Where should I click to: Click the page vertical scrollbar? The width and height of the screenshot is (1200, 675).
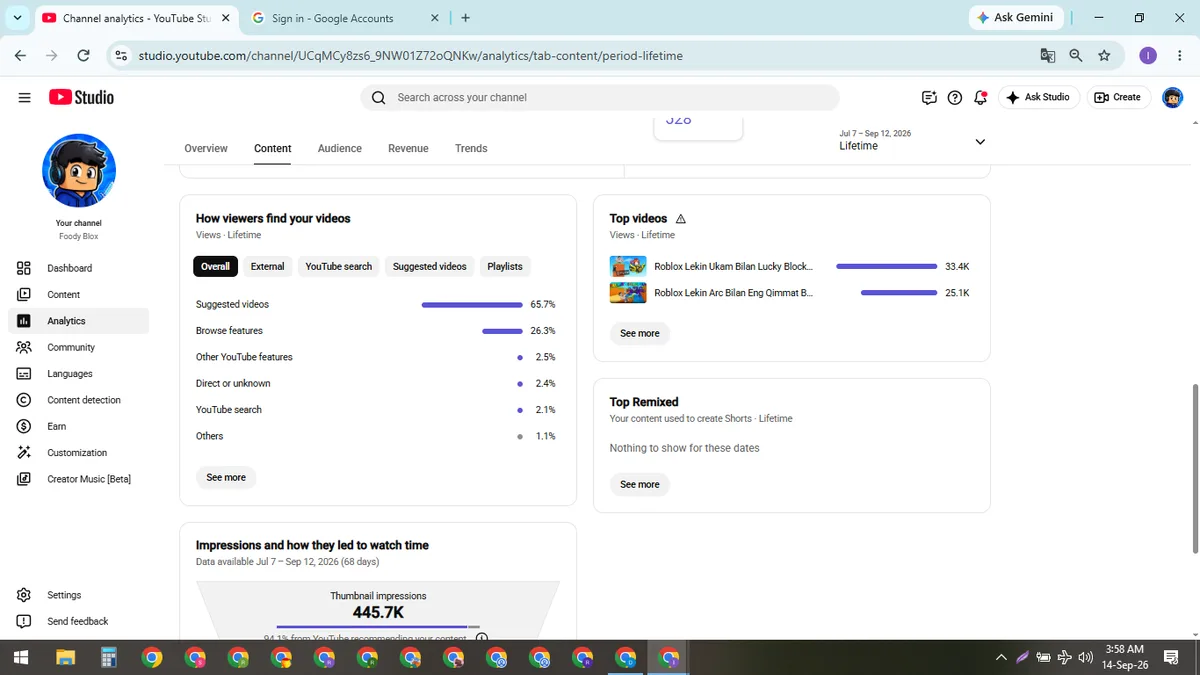(1195, 467)
